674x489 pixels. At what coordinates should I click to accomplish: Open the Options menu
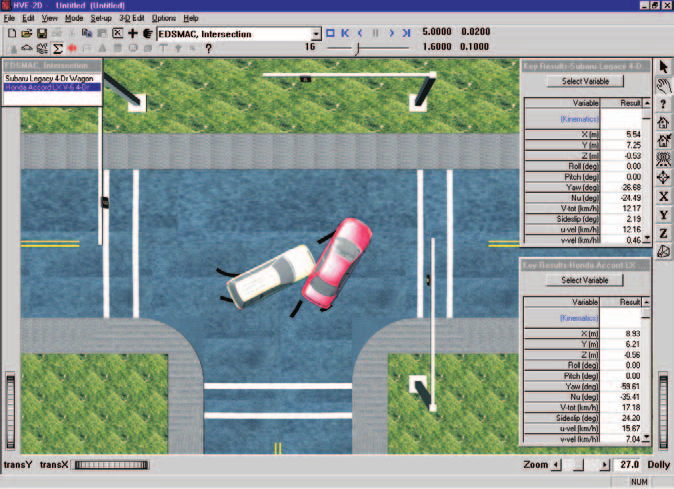click(x=164, y=18)
